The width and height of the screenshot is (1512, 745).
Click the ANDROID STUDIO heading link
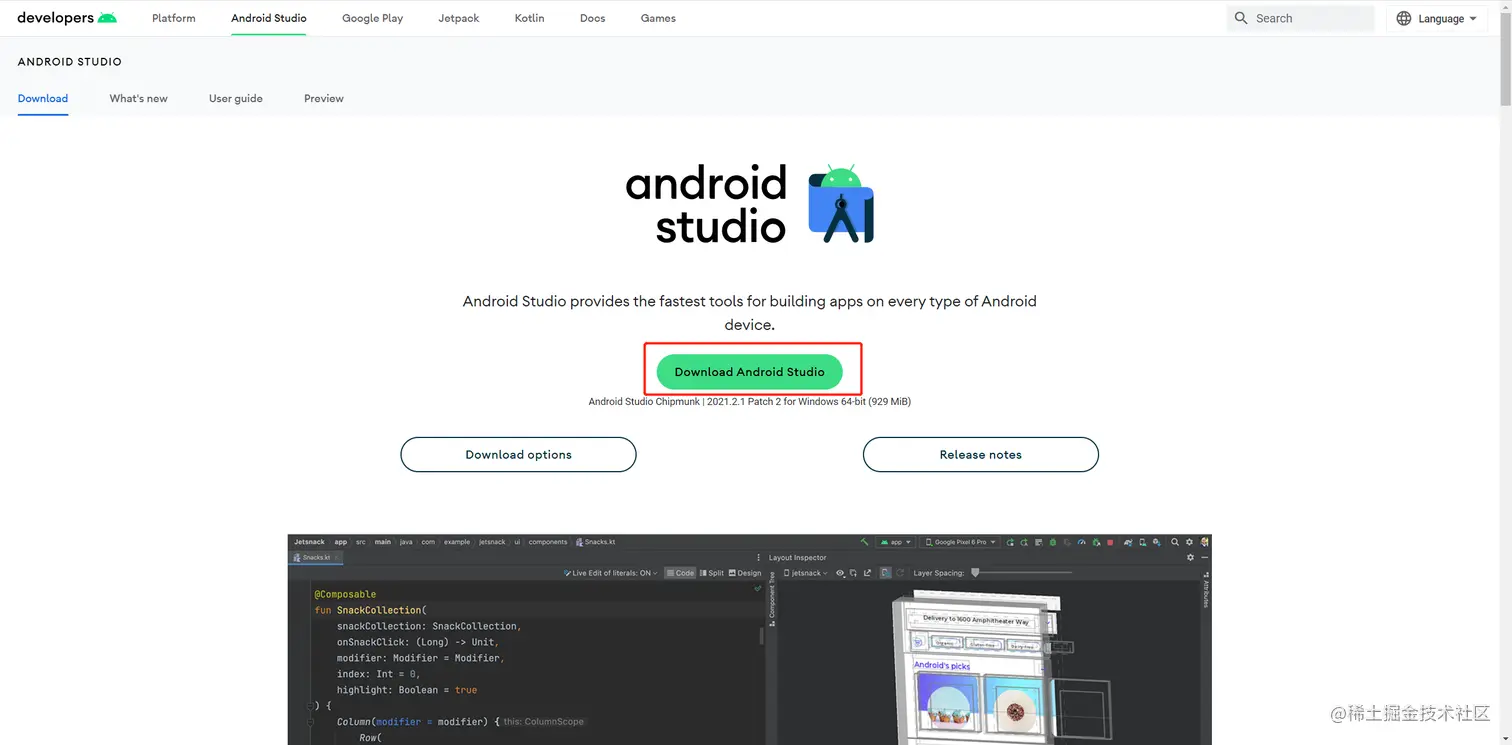(70, 62)
